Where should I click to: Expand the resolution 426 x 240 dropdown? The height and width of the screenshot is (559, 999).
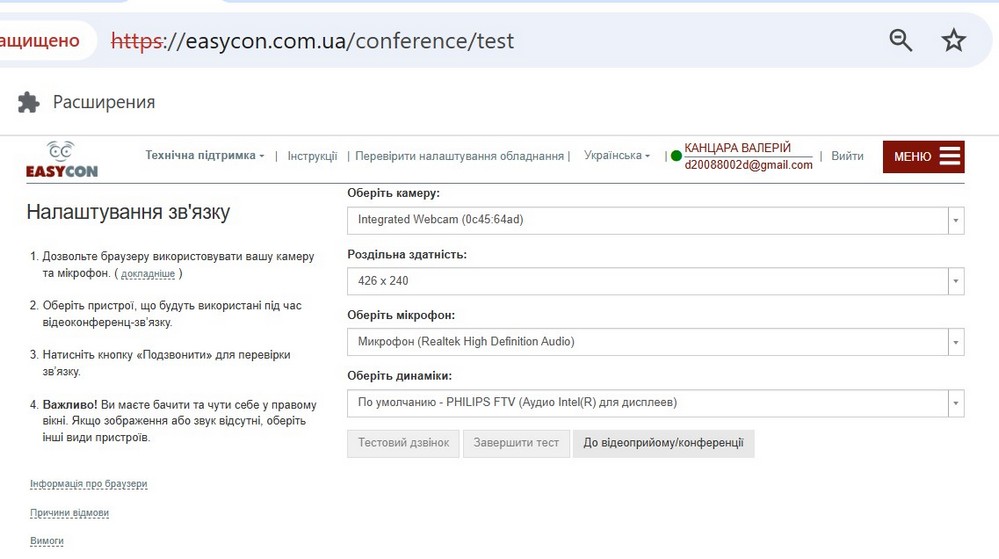[655, 281]
